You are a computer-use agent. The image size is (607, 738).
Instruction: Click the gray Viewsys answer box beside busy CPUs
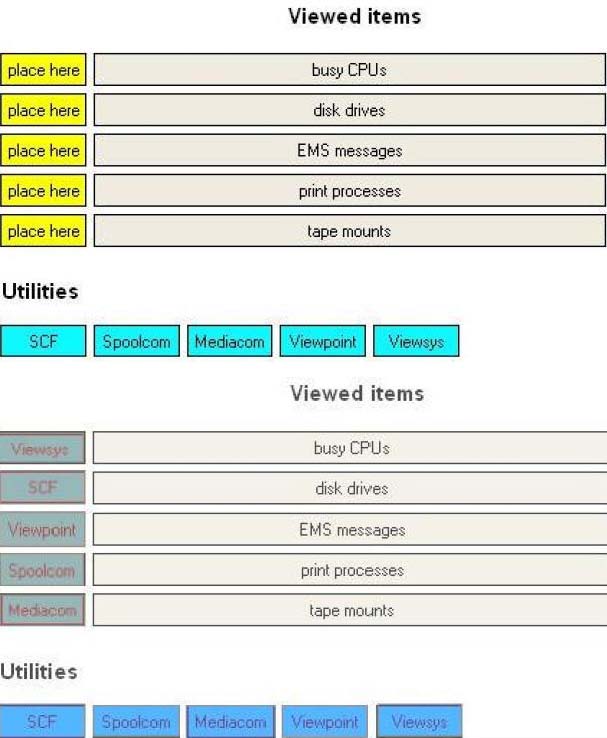pos(42,448)
